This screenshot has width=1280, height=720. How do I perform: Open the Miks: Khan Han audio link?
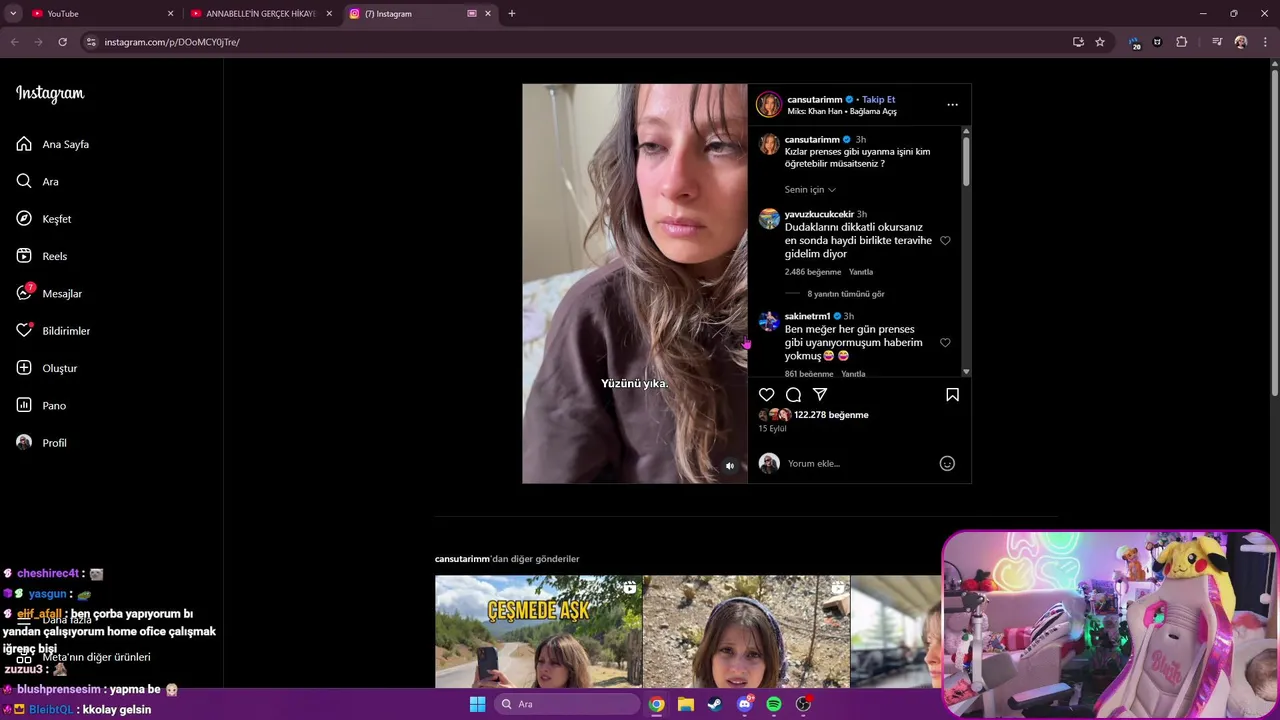[842, 112]
